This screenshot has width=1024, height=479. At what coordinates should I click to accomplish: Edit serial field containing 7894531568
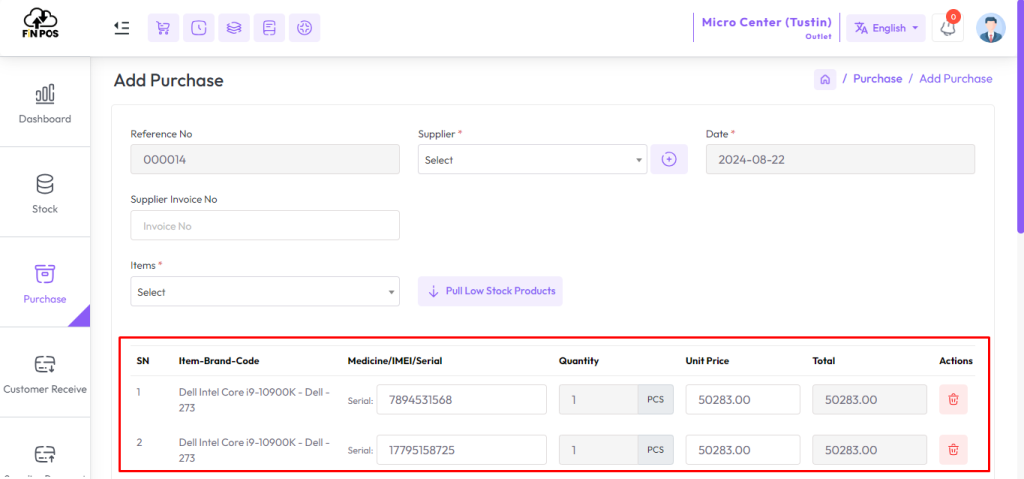tap(461, 399)
